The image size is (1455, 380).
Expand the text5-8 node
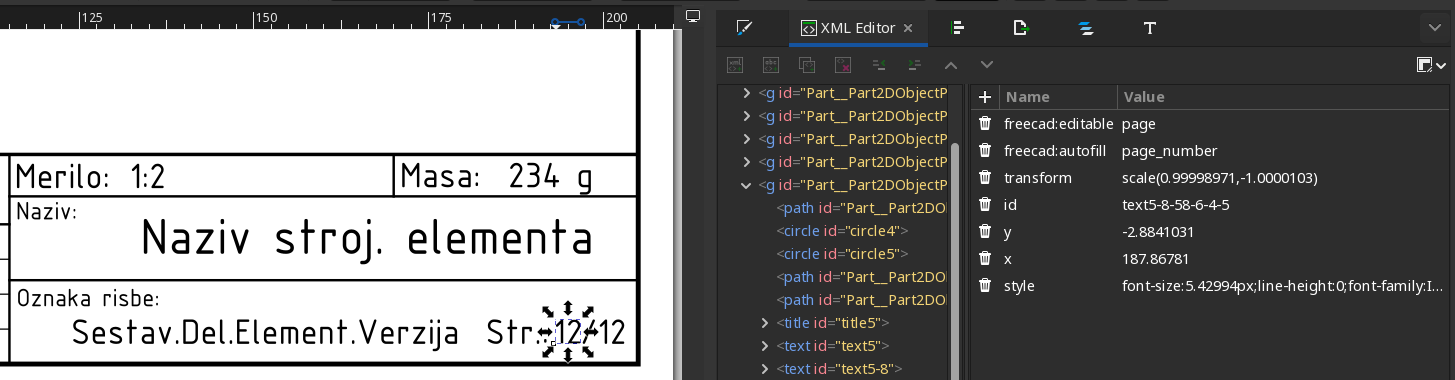click(765, 369)
